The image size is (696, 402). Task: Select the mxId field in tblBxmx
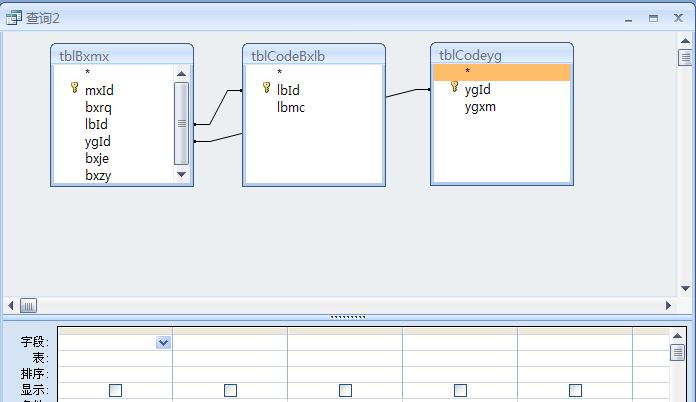pos(99,91)
